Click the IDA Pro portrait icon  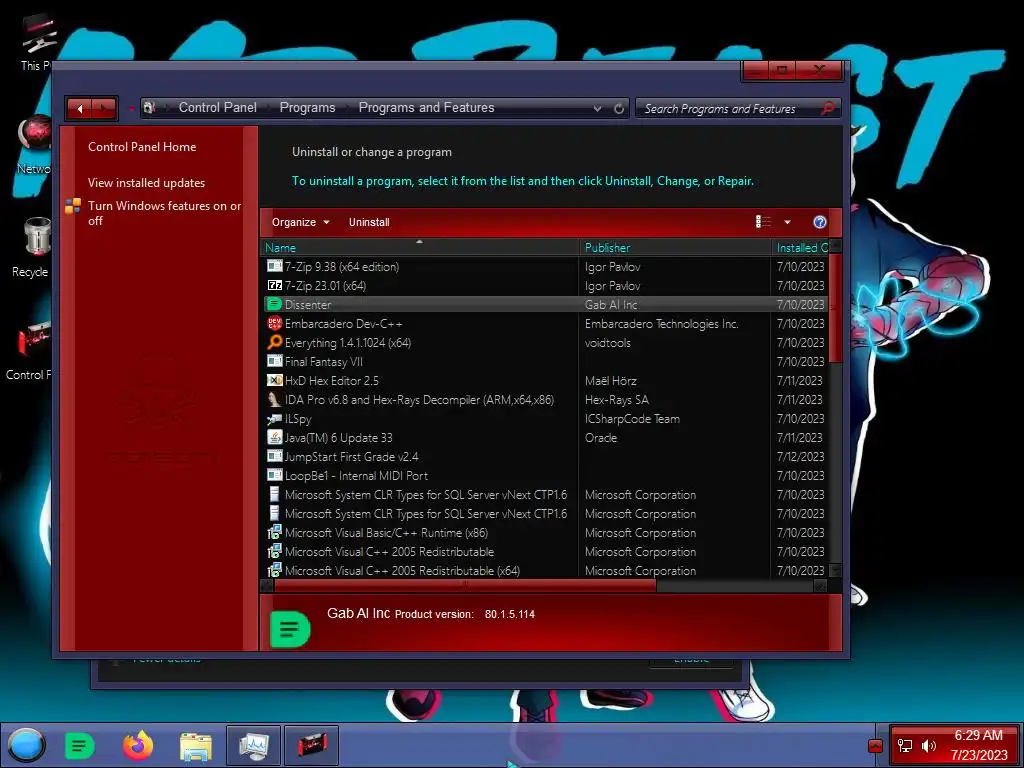pos(274,399)
